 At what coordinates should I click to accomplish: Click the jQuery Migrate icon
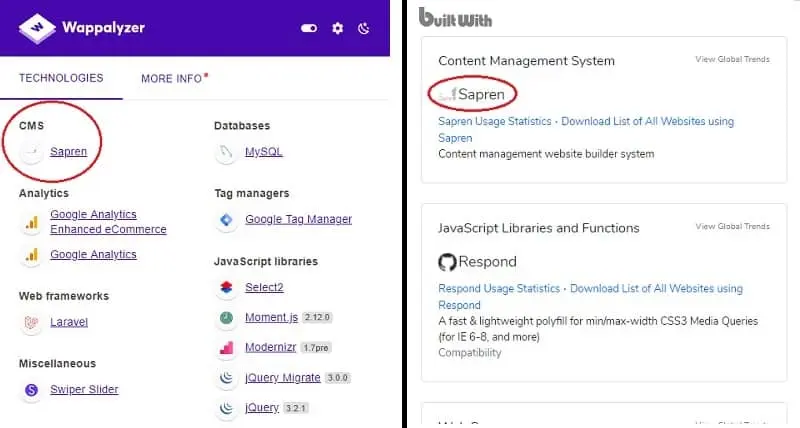tap(226, 378)
